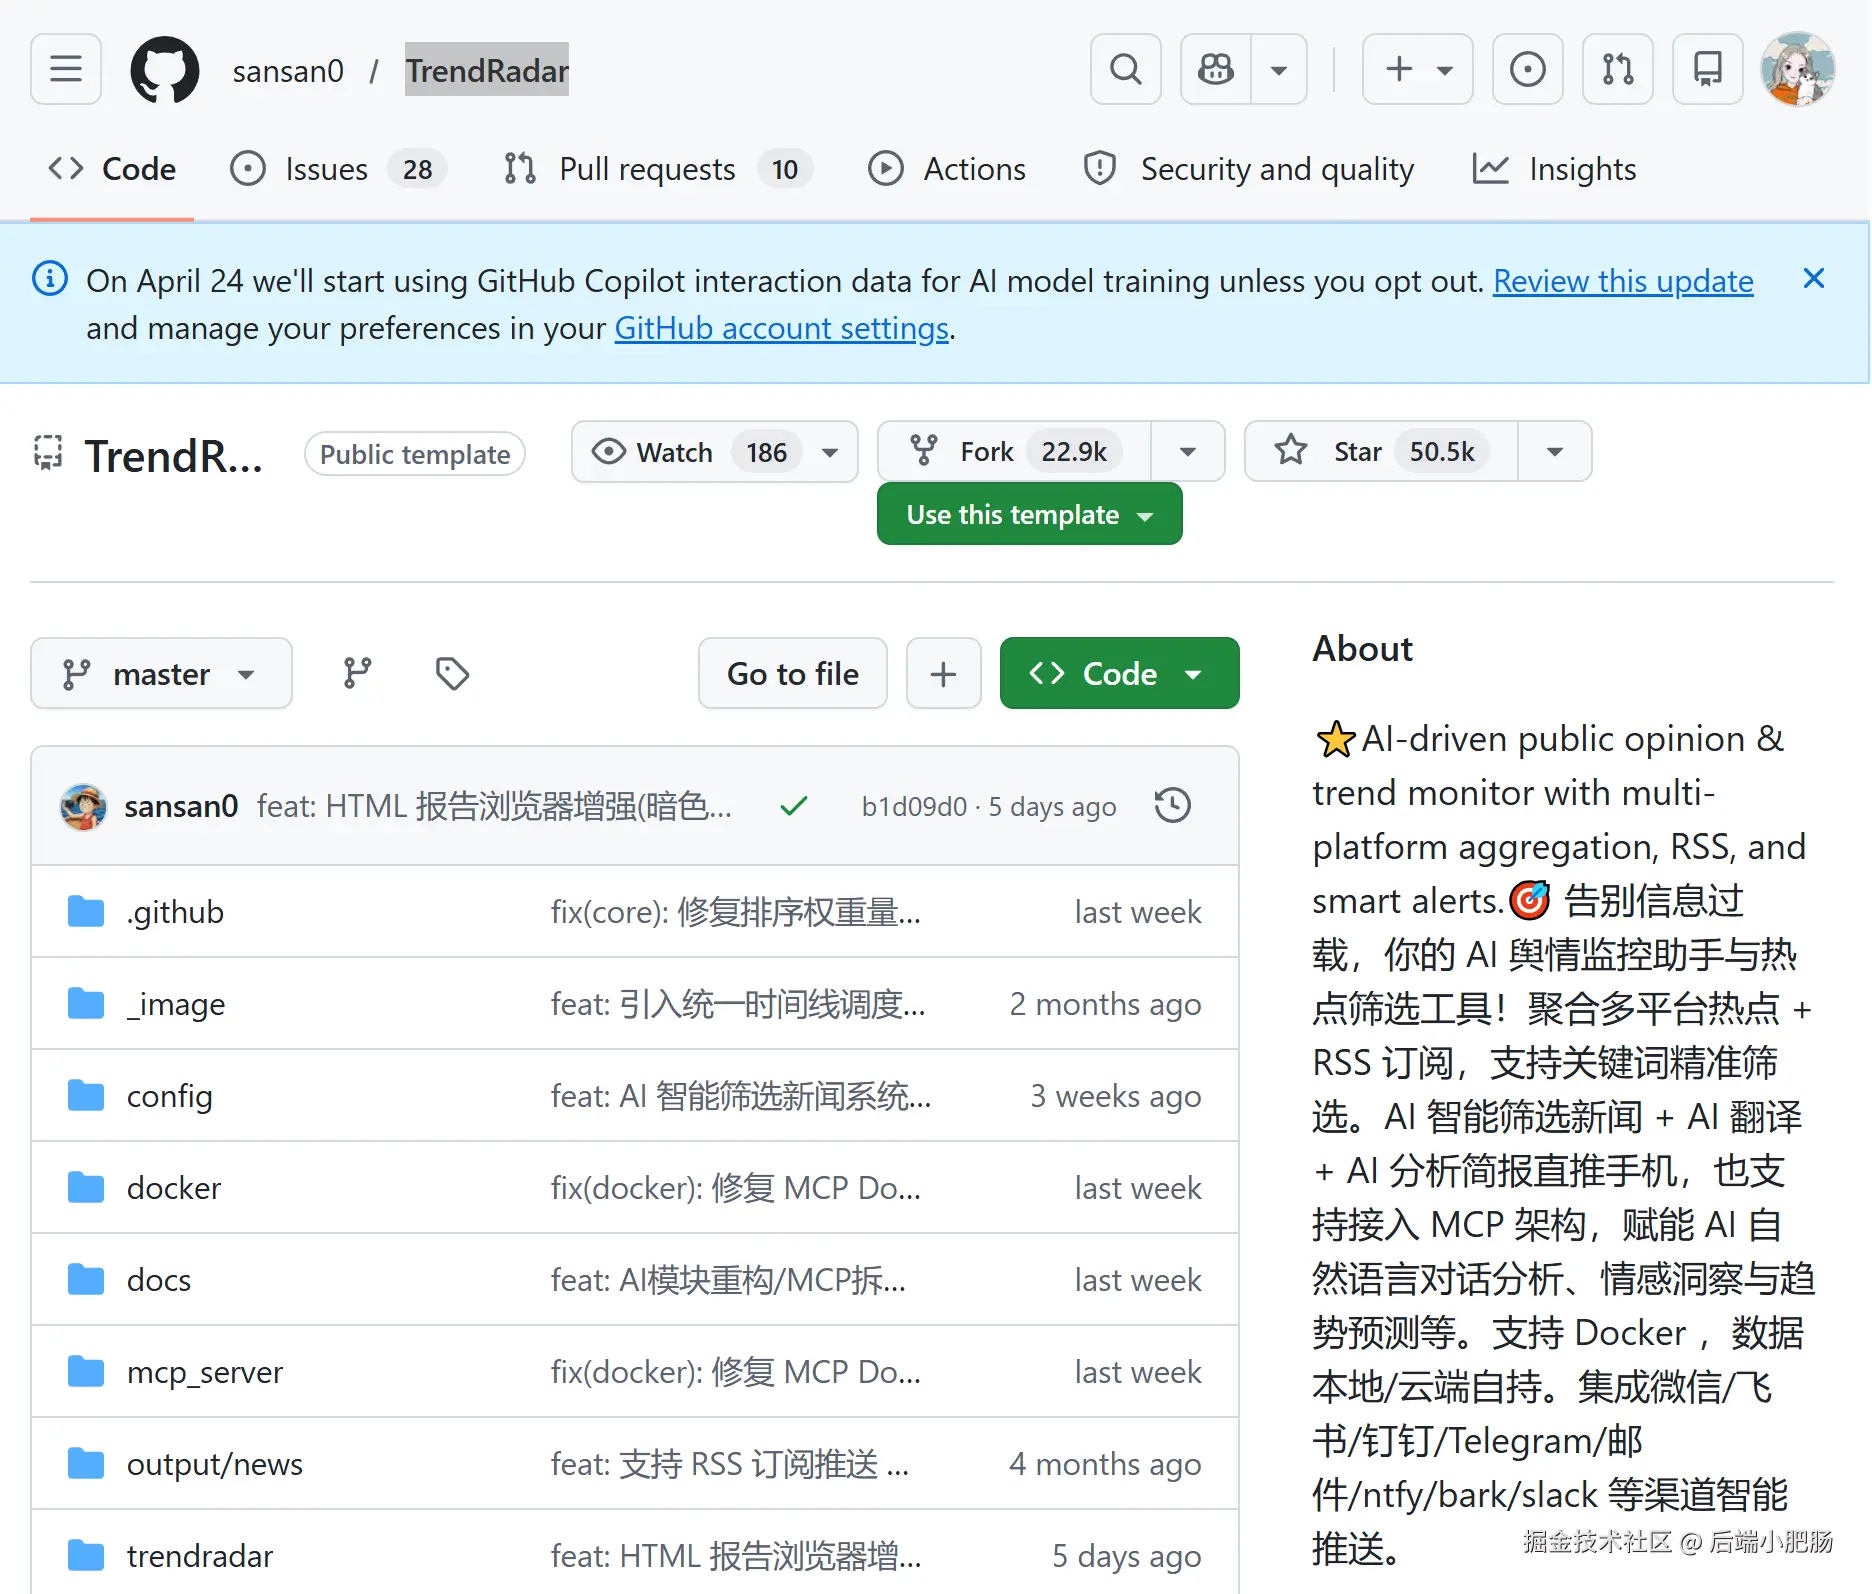The image size is (1872, 1594).
Task: Open the docker folder
Action: (x=174, y=1188)
